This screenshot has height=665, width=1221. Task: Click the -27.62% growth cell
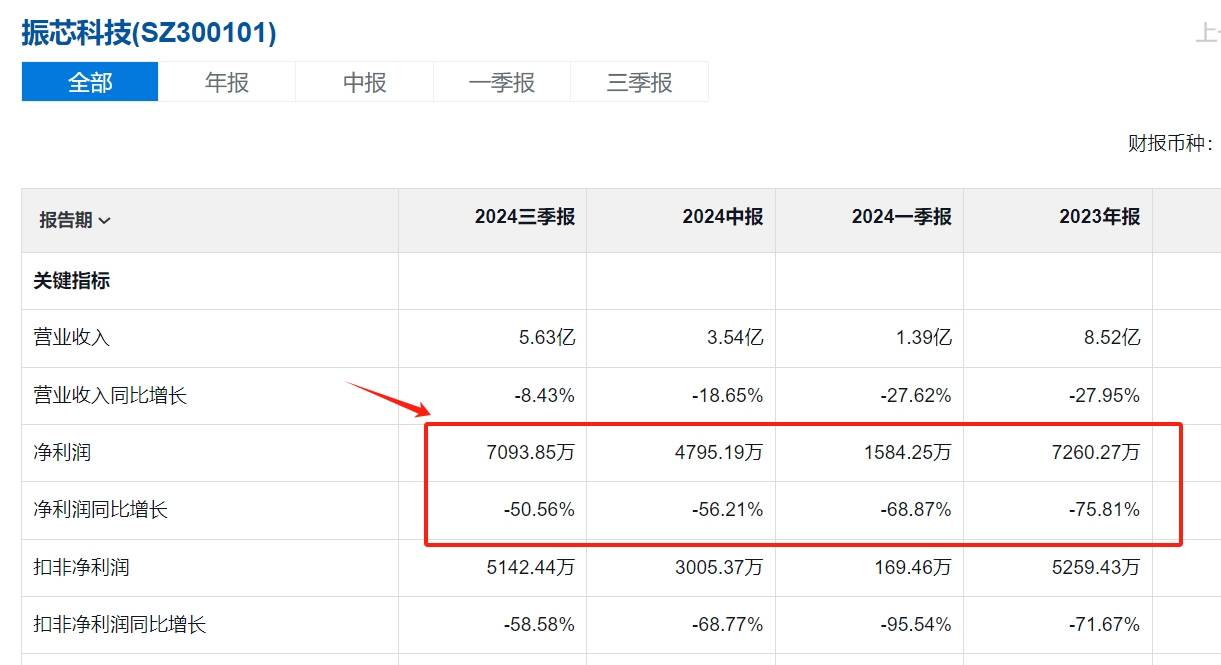pyautogui.click(x=916, y=396)
